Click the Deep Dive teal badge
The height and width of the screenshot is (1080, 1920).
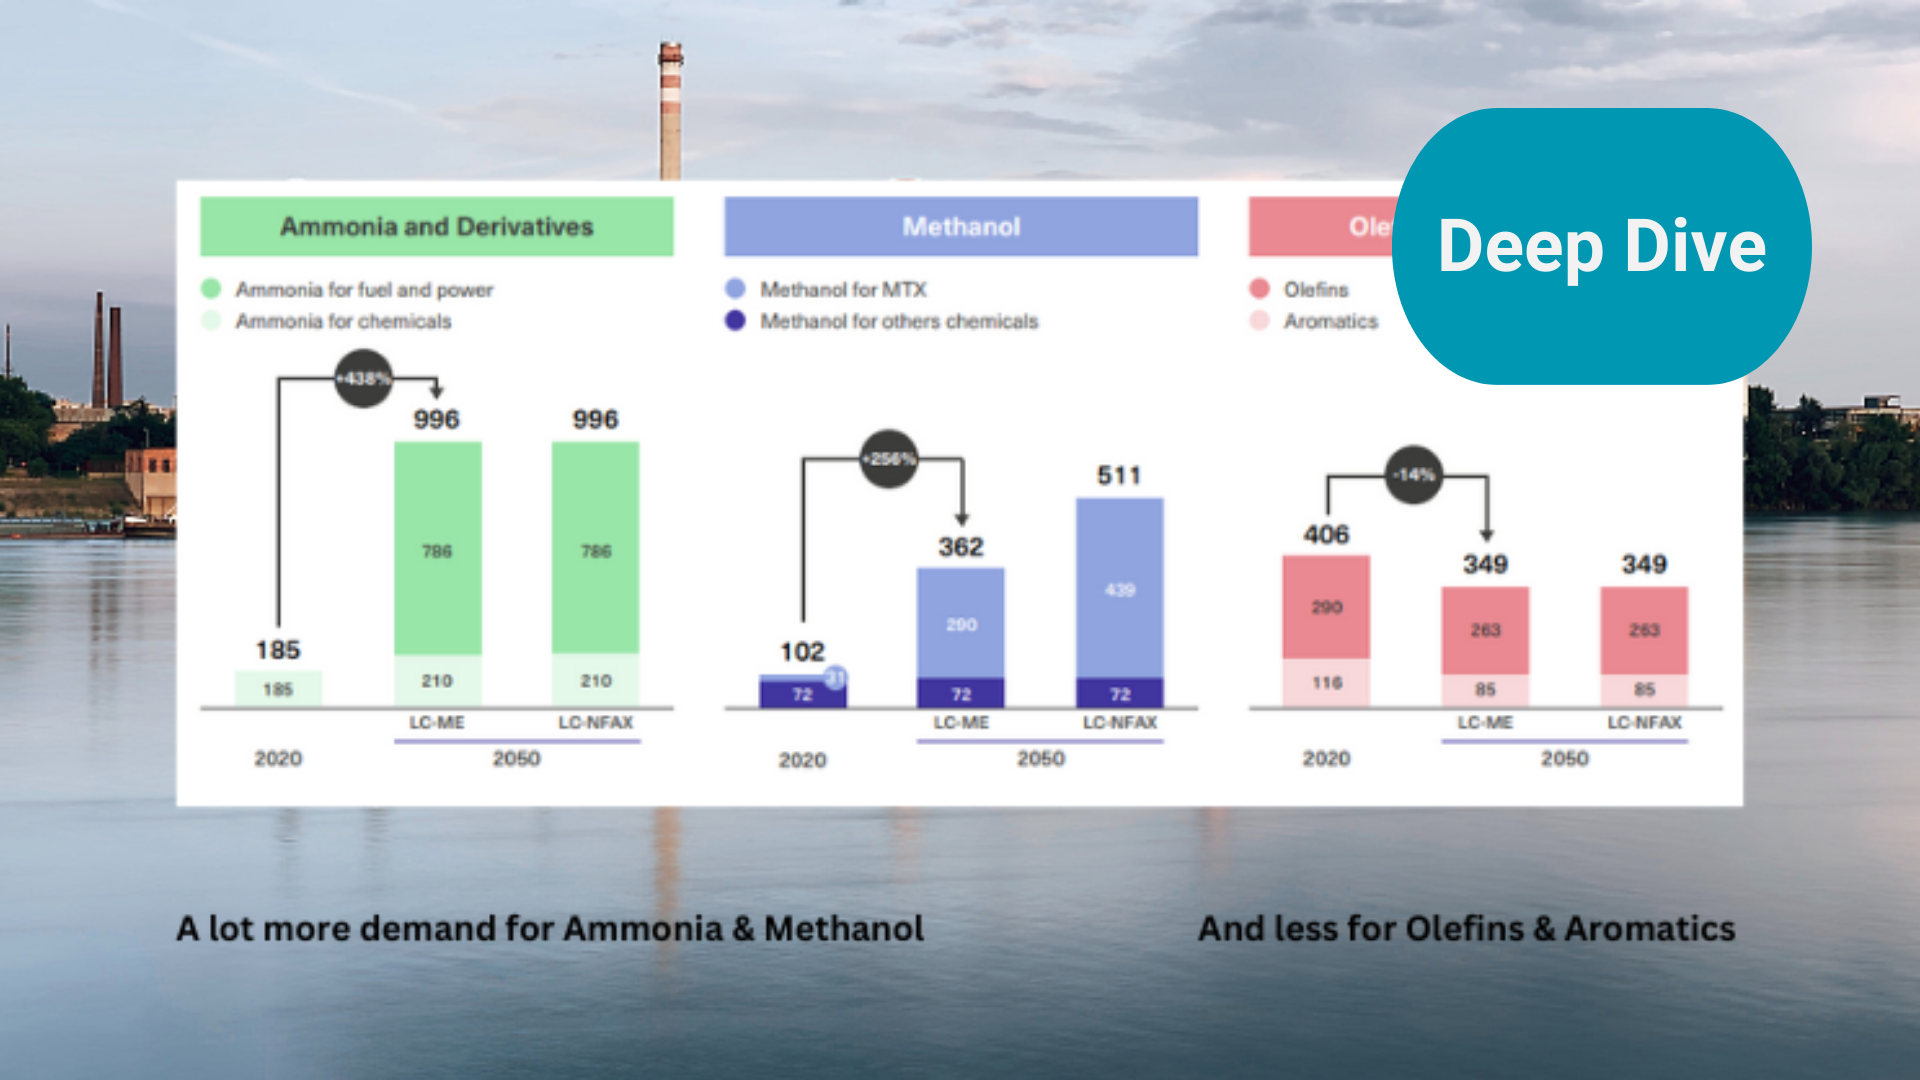(1601, 246)
